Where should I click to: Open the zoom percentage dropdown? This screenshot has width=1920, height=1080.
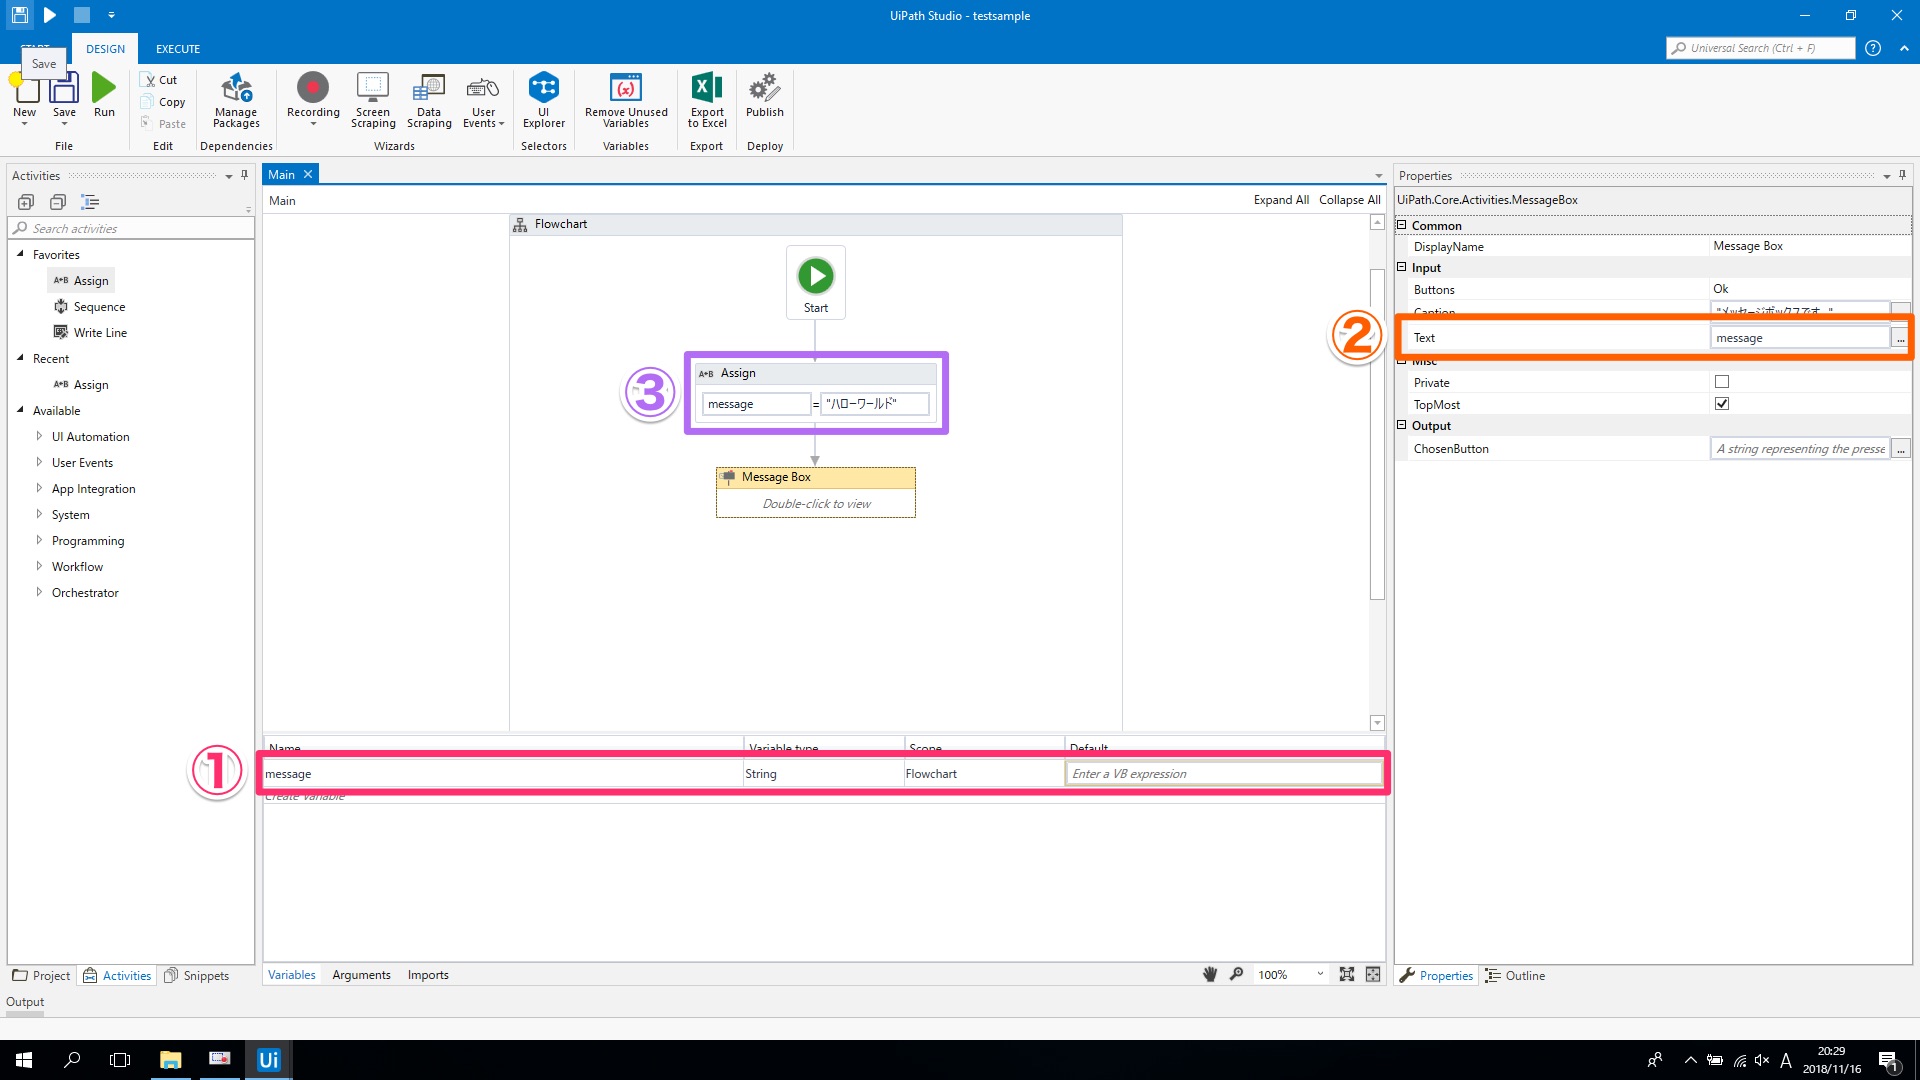1320,974
